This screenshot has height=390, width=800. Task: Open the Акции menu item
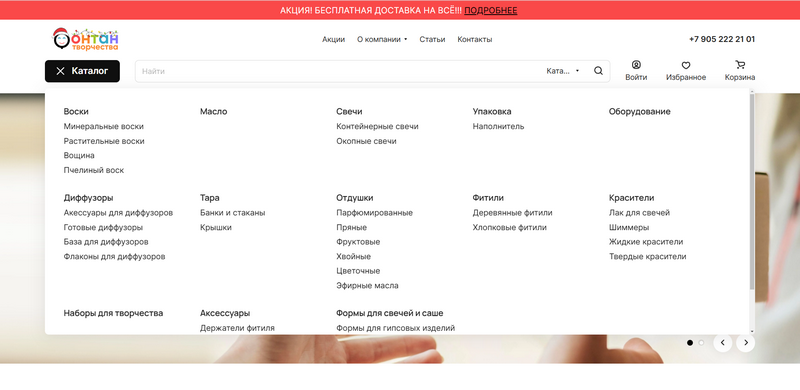click(x=333, y=39)
